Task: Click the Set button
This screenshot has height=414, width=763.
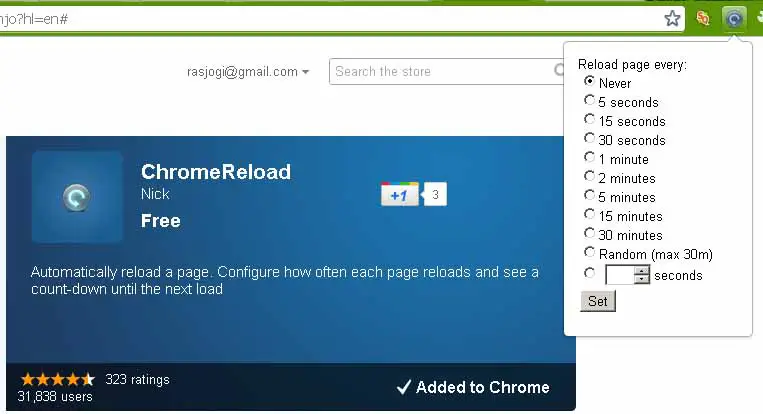Action: click(598, 301)
